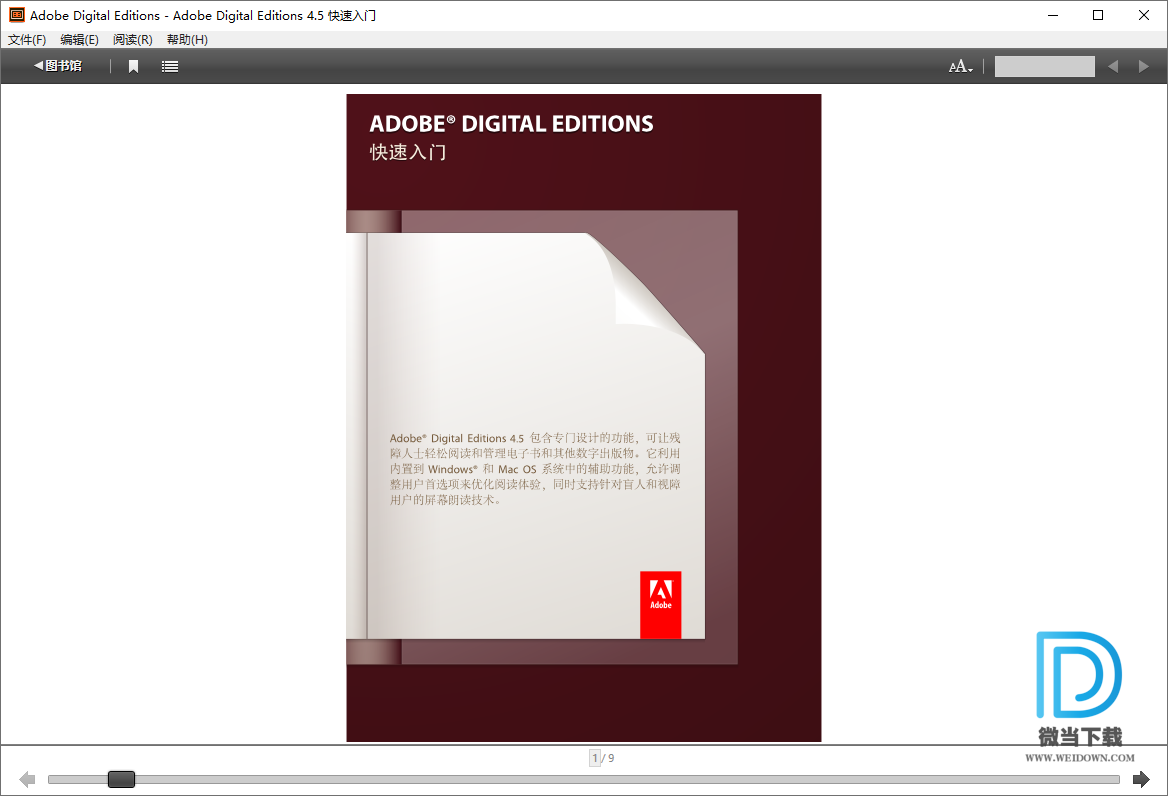The image size is (1168, 796).
Task: Click the 快速入门 subtitle on the cover
Action: point(408,152)
